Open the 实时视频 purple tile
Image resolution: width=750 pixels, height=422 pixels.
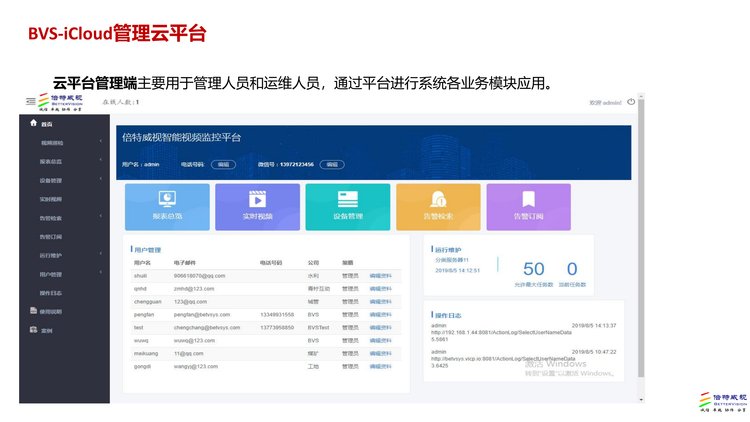click(257, 206)
